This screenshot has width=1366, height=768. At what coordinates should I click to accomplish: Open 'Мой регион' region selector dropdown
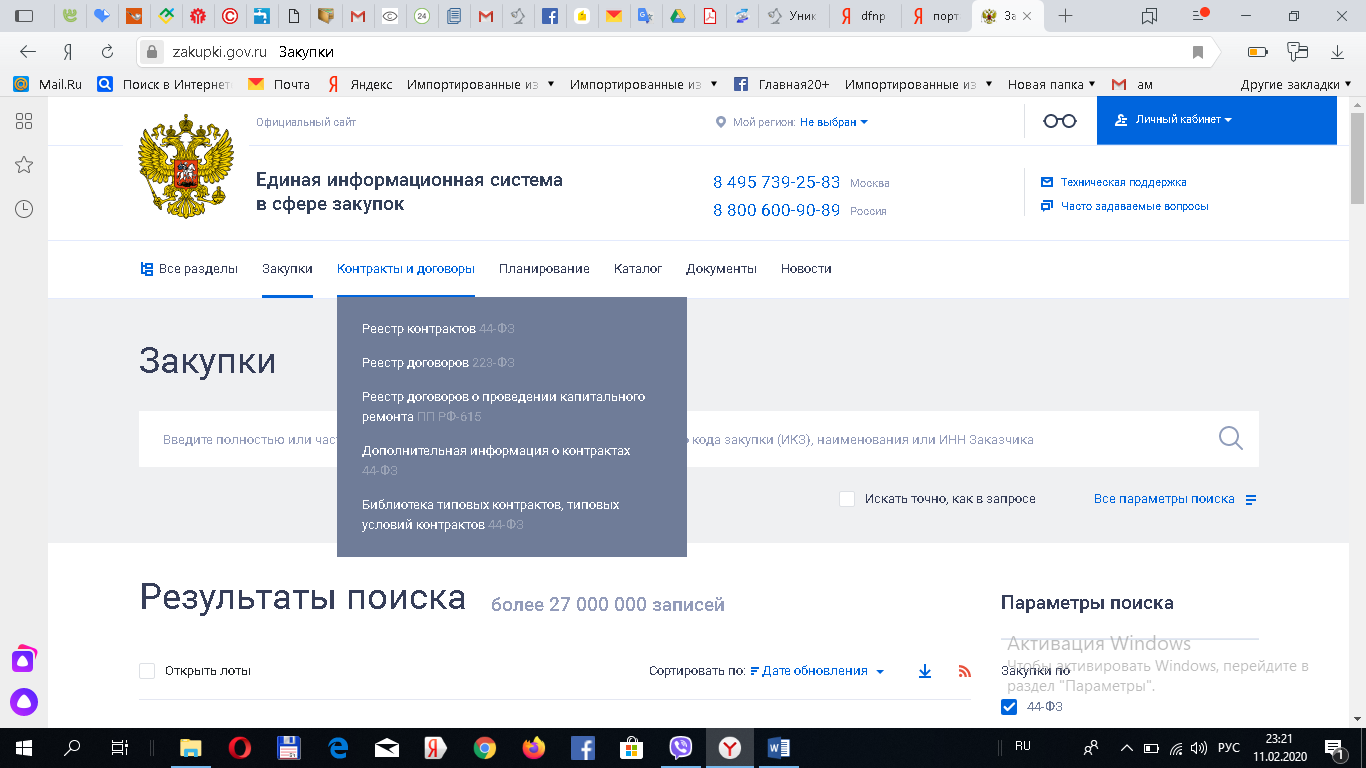tap(833, 122)
